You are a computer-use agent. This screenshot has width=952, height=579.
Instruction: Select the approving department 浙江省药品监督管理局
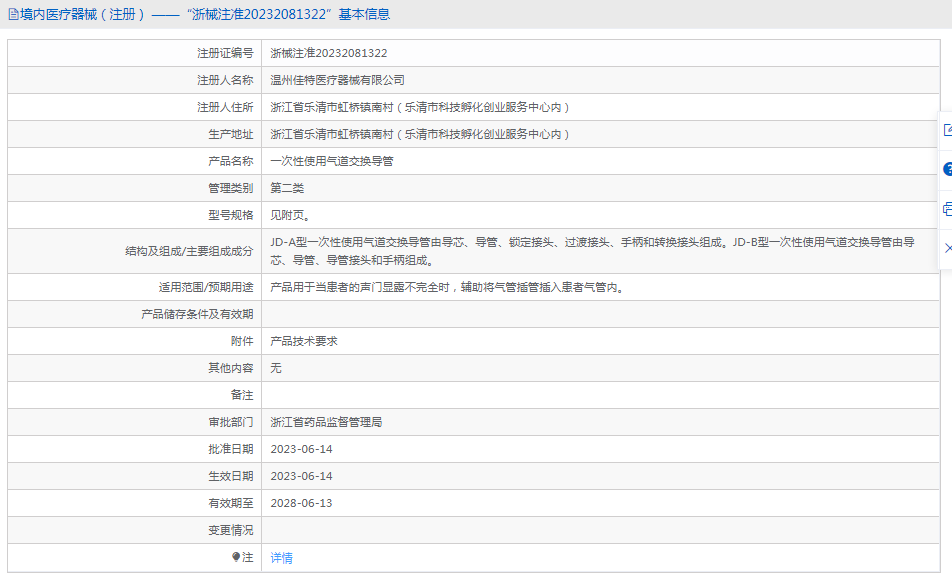[326, 422]
